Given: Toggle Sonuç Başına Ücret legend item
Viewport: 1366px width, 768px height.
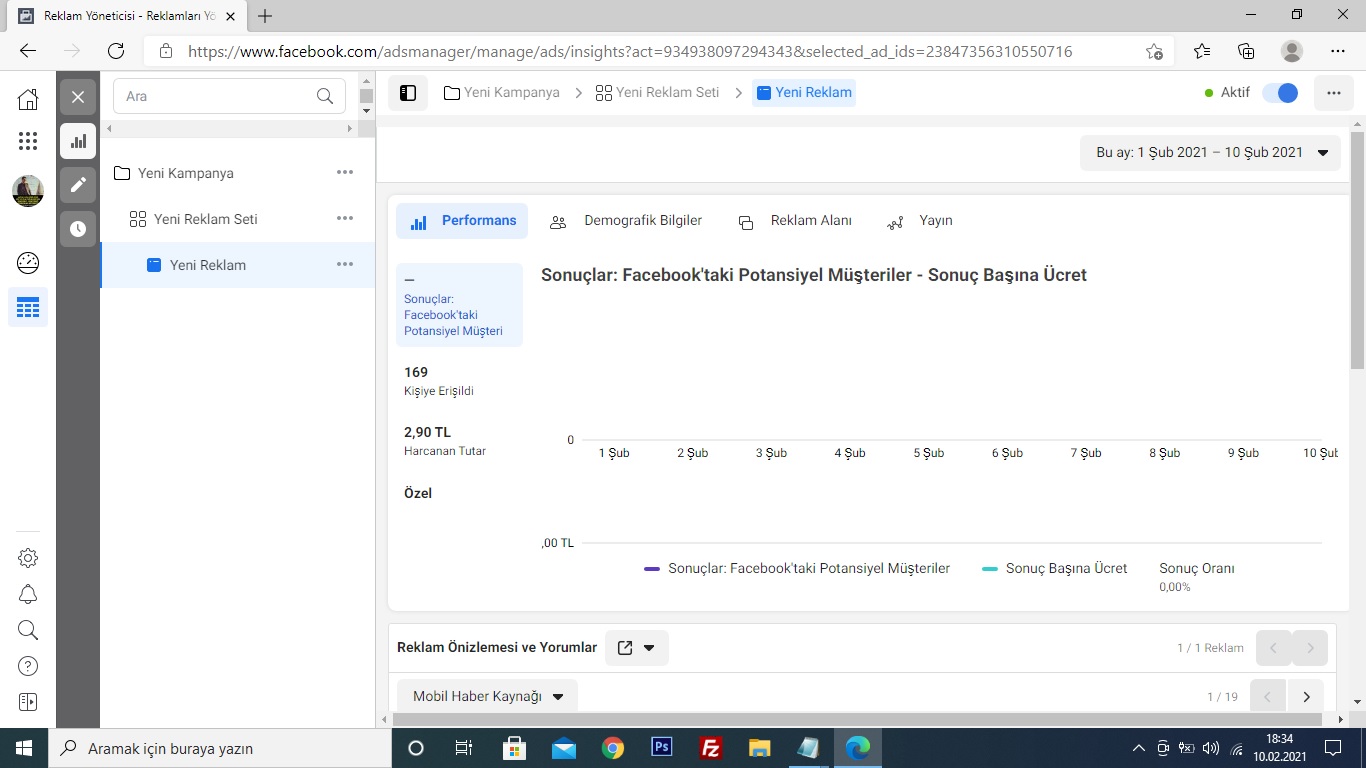Looking at the screenshot, I should pyautogui.click(x=1055, y=568).
